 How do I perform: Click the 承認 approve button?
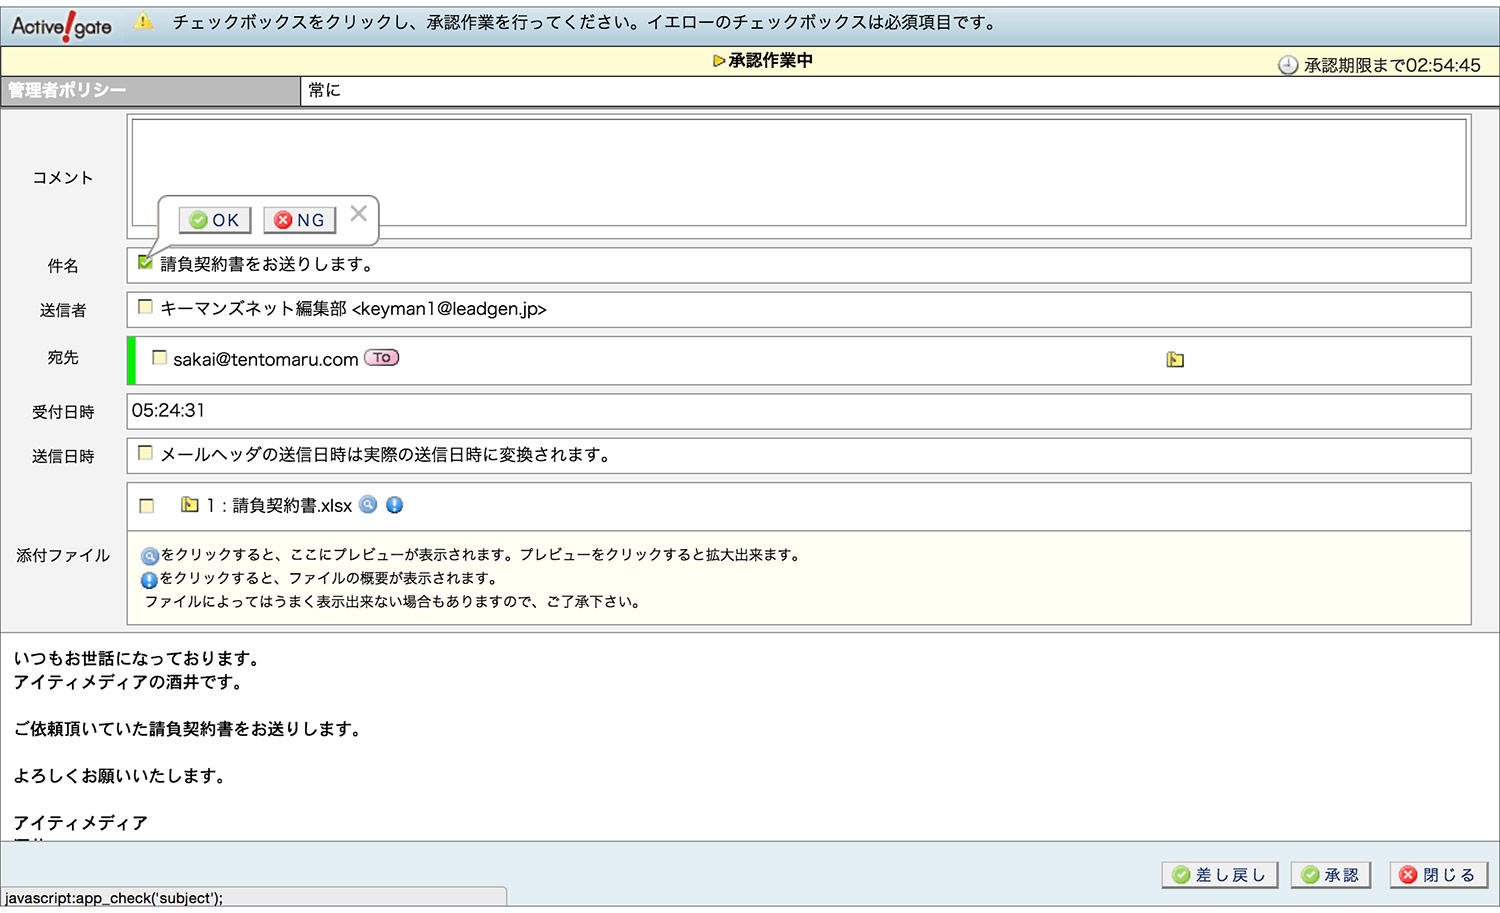pyautogui.click(x=1331, y=875)
